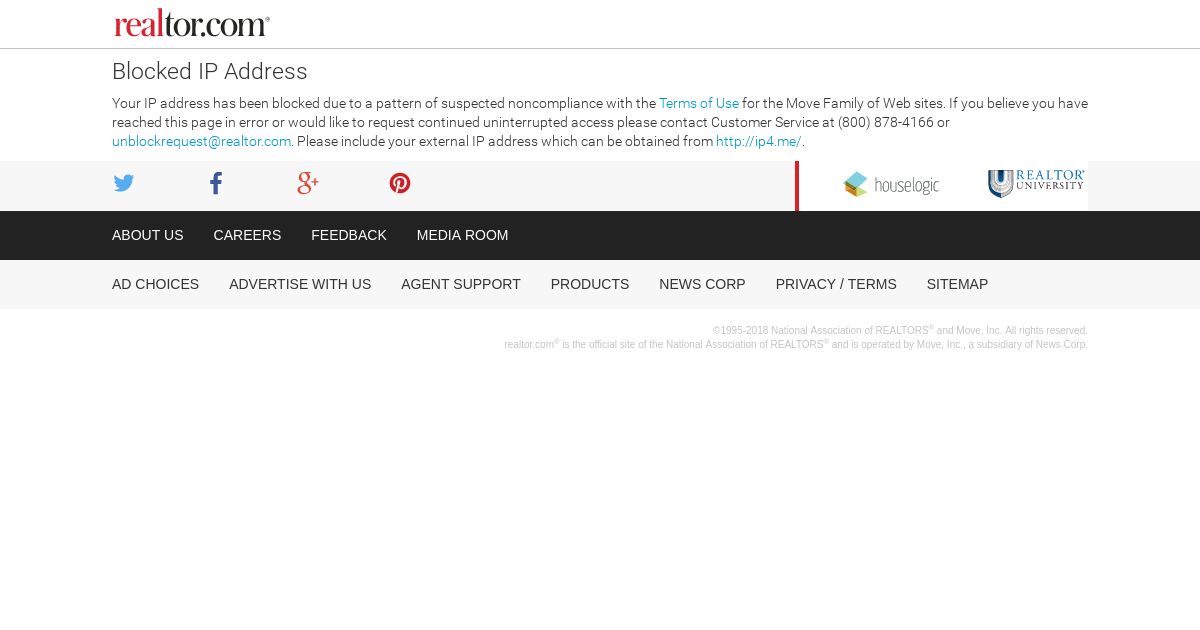
Task: Visit the HouseLogic logo link
Action: pos(892,185)
